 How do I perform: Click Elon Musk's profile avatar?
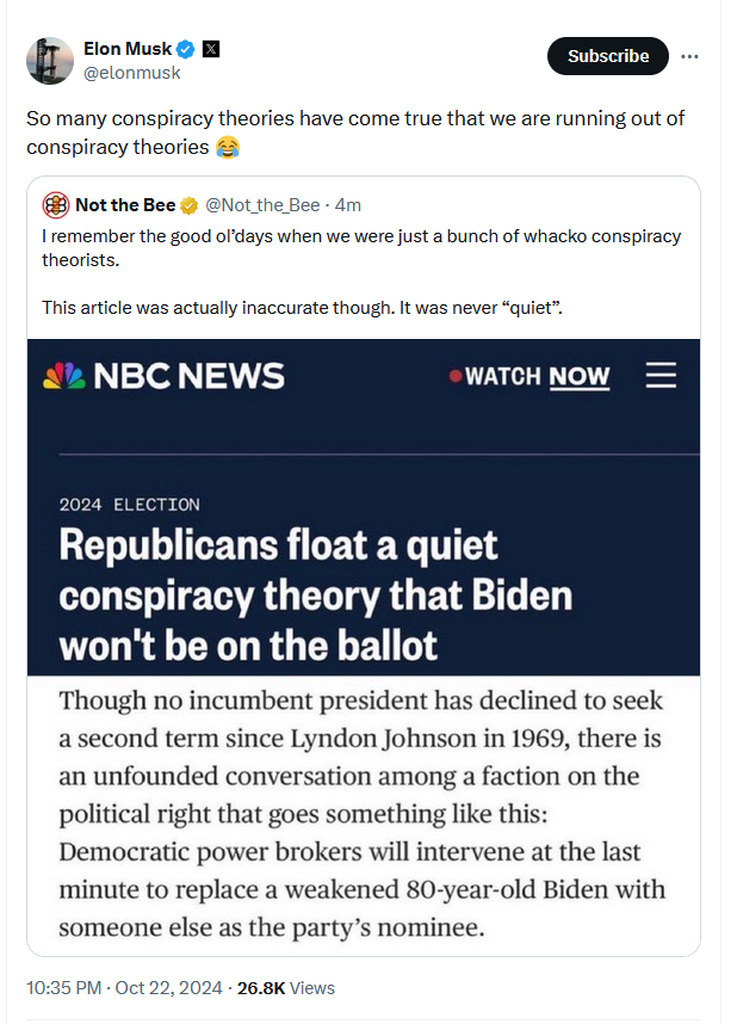[49, 60]
